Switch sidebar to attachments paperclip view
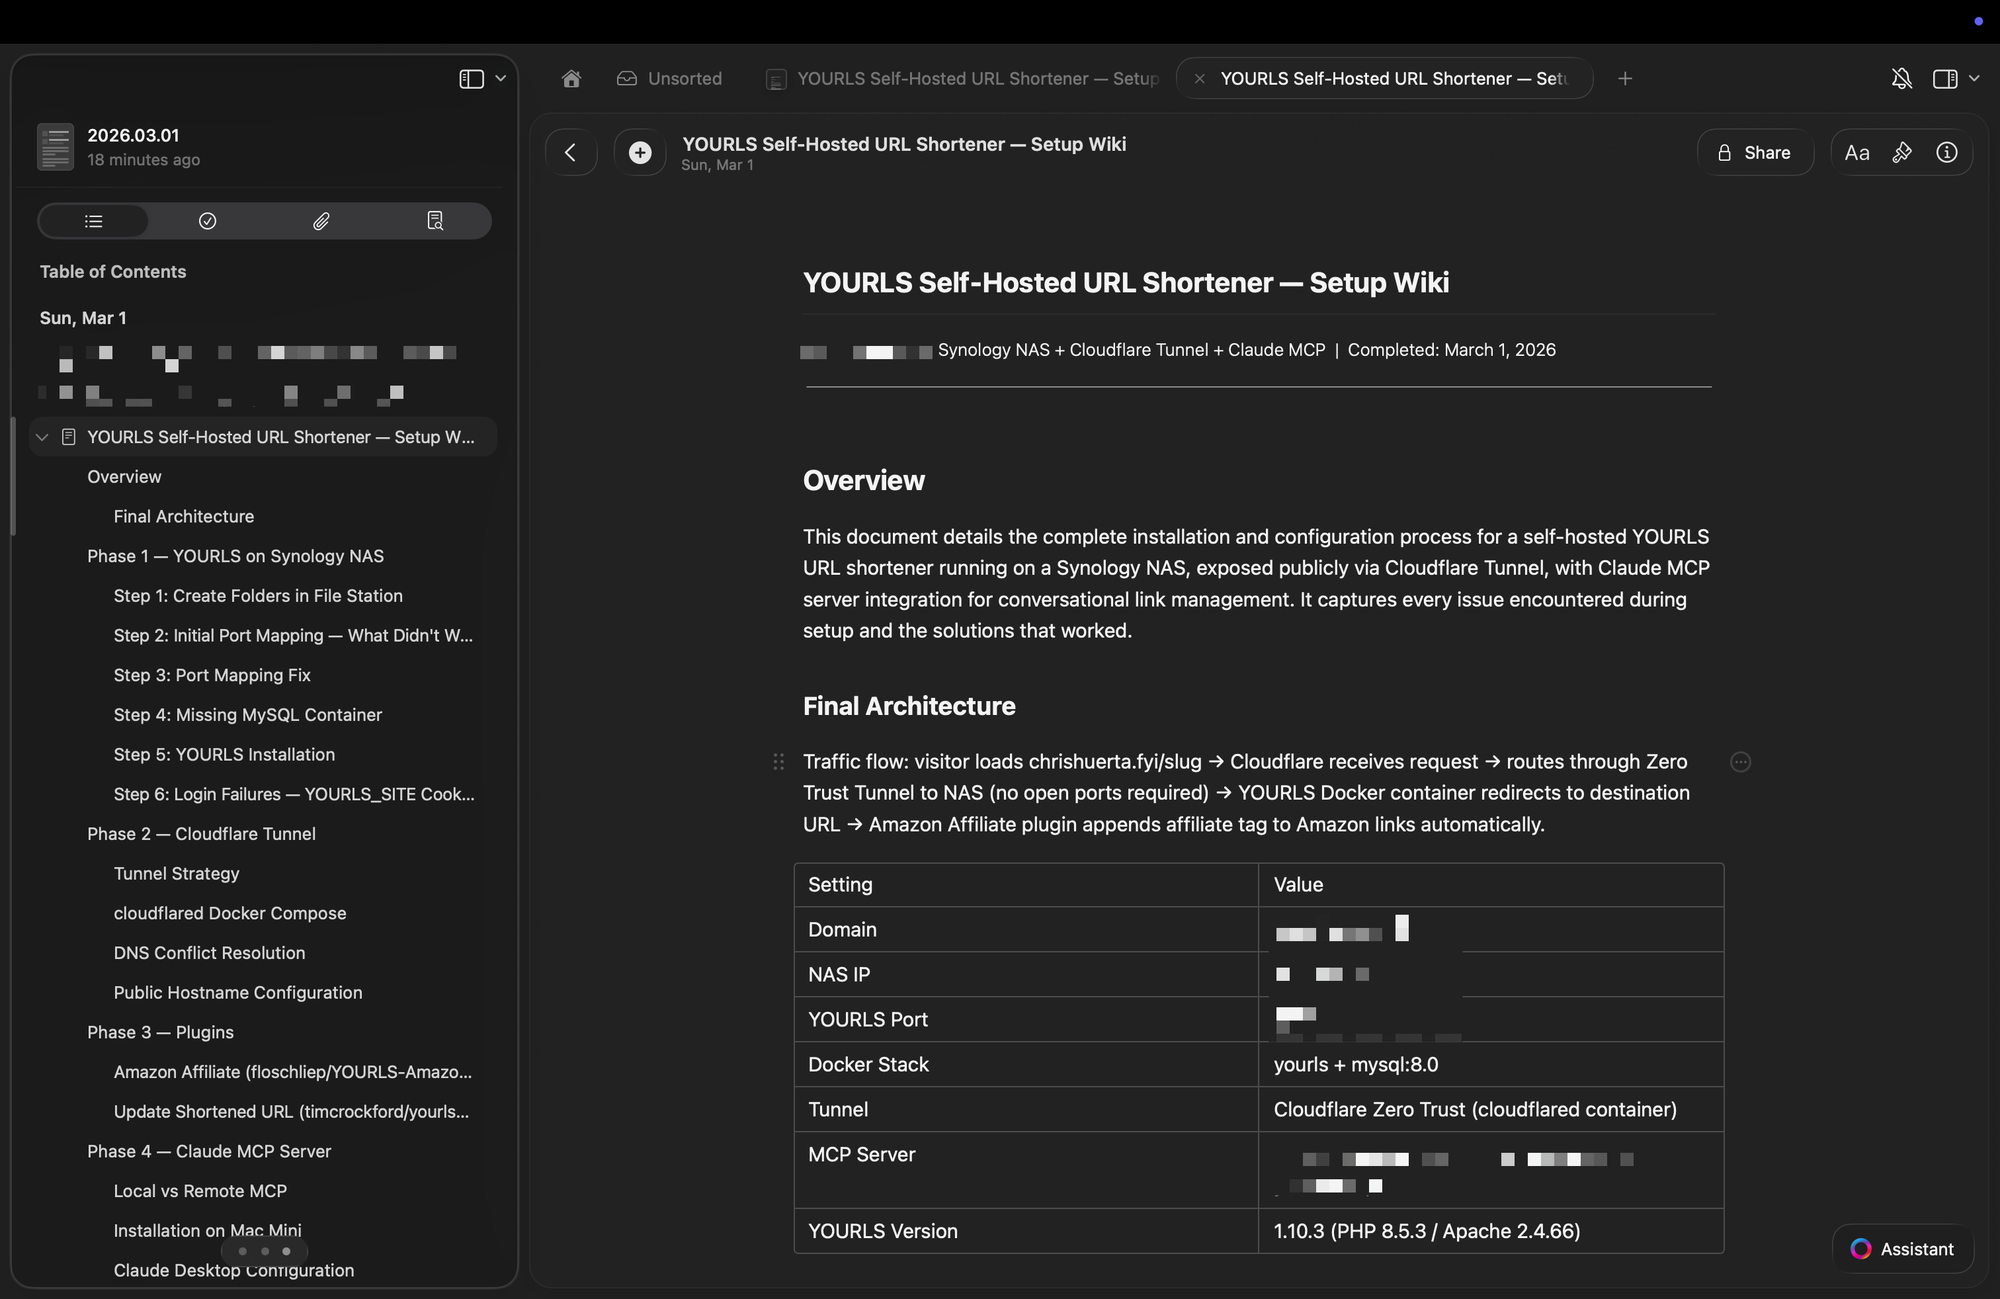The image size is (2000, 1299). pos(321,221)
